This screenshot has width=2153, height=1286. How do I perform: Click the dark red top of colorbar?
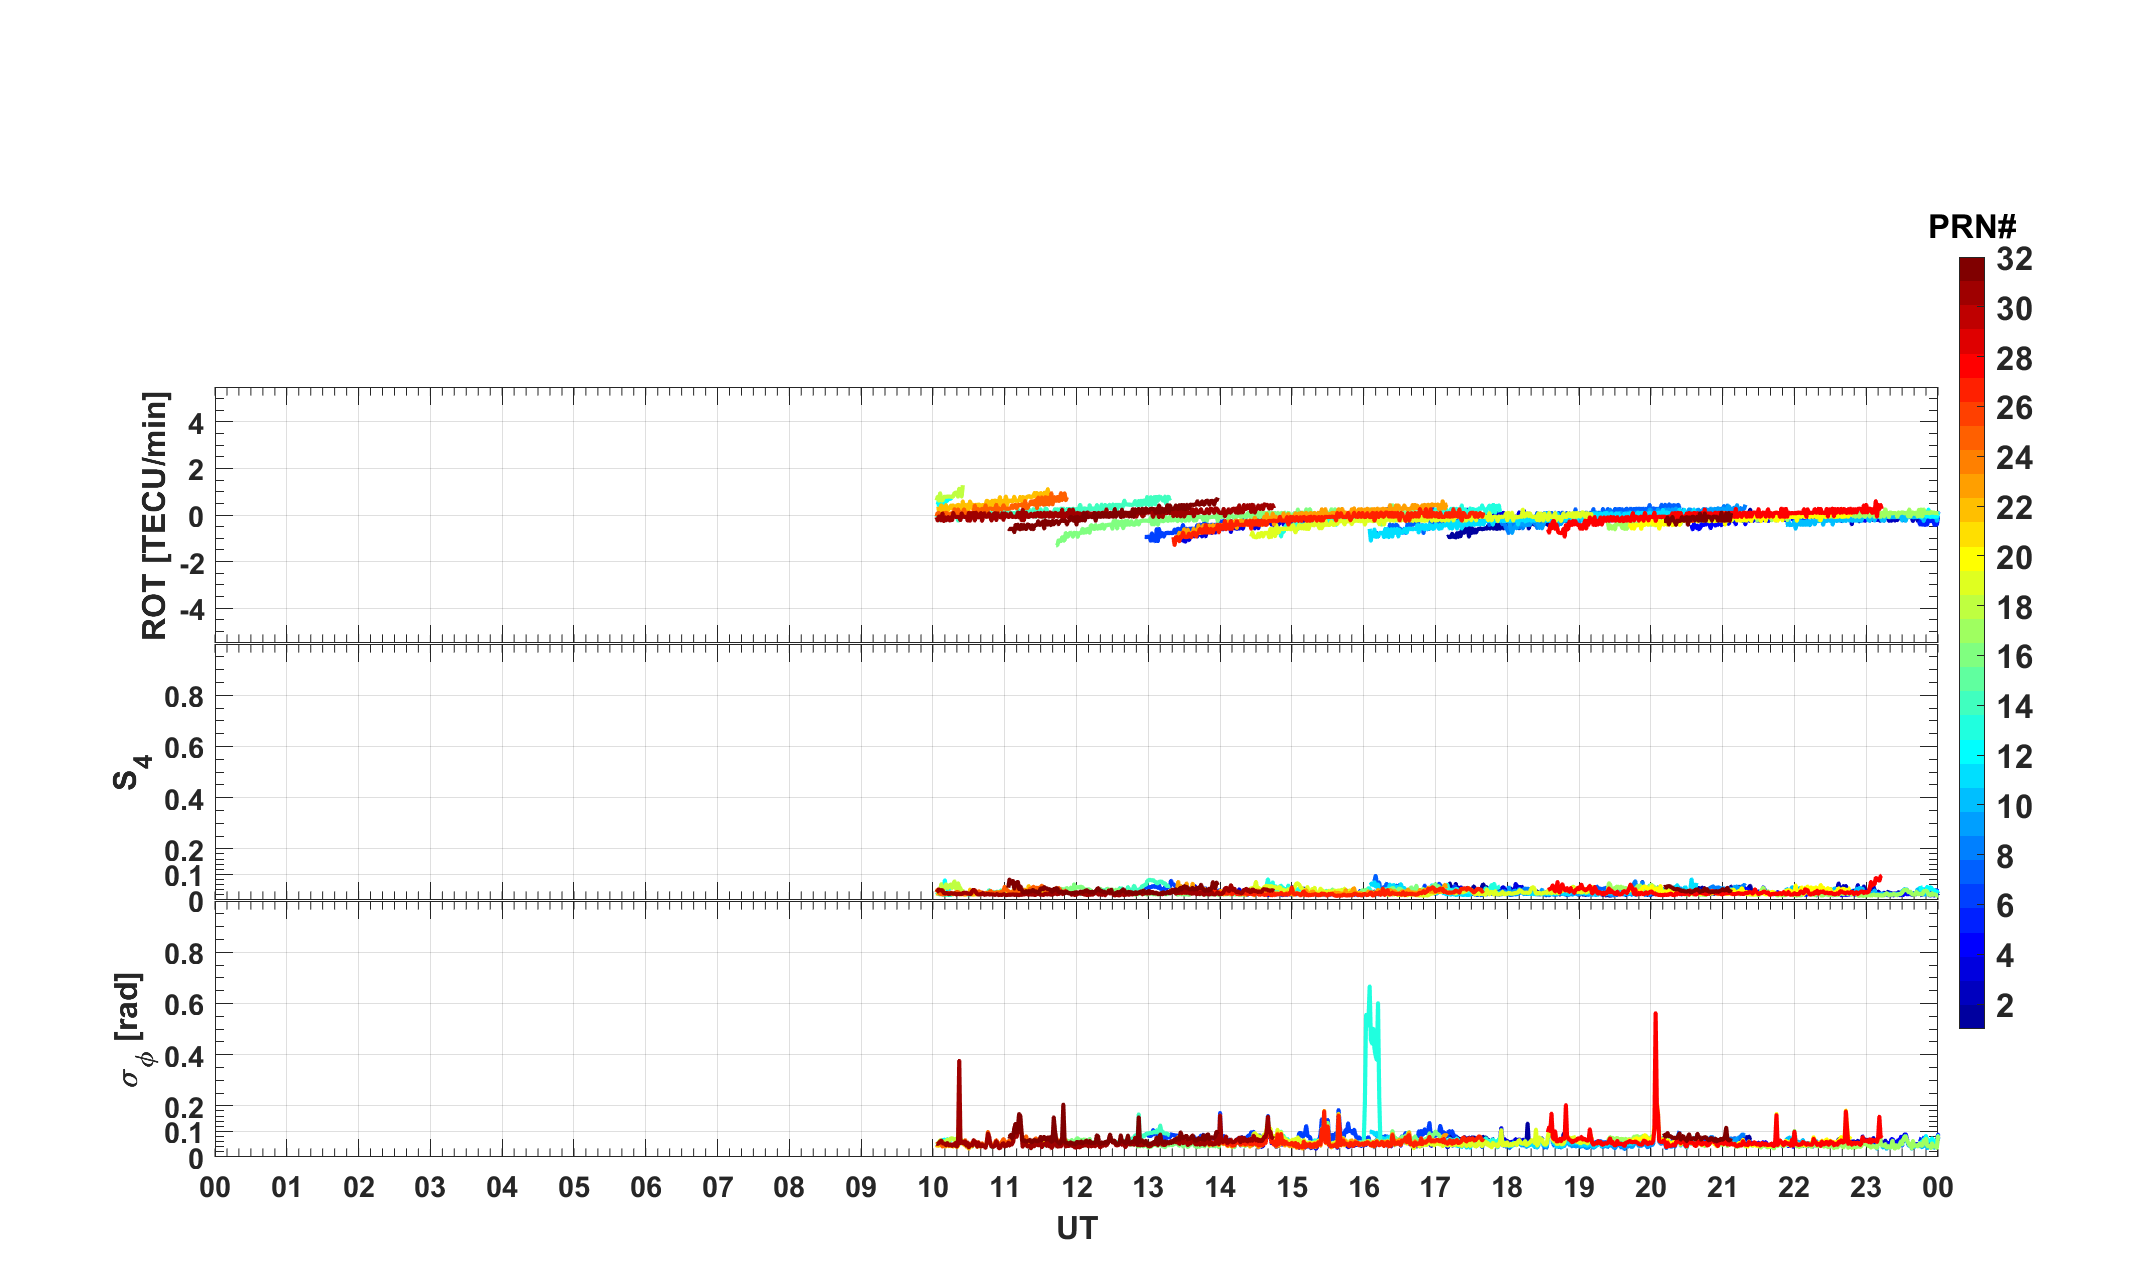pos(1971,267)
